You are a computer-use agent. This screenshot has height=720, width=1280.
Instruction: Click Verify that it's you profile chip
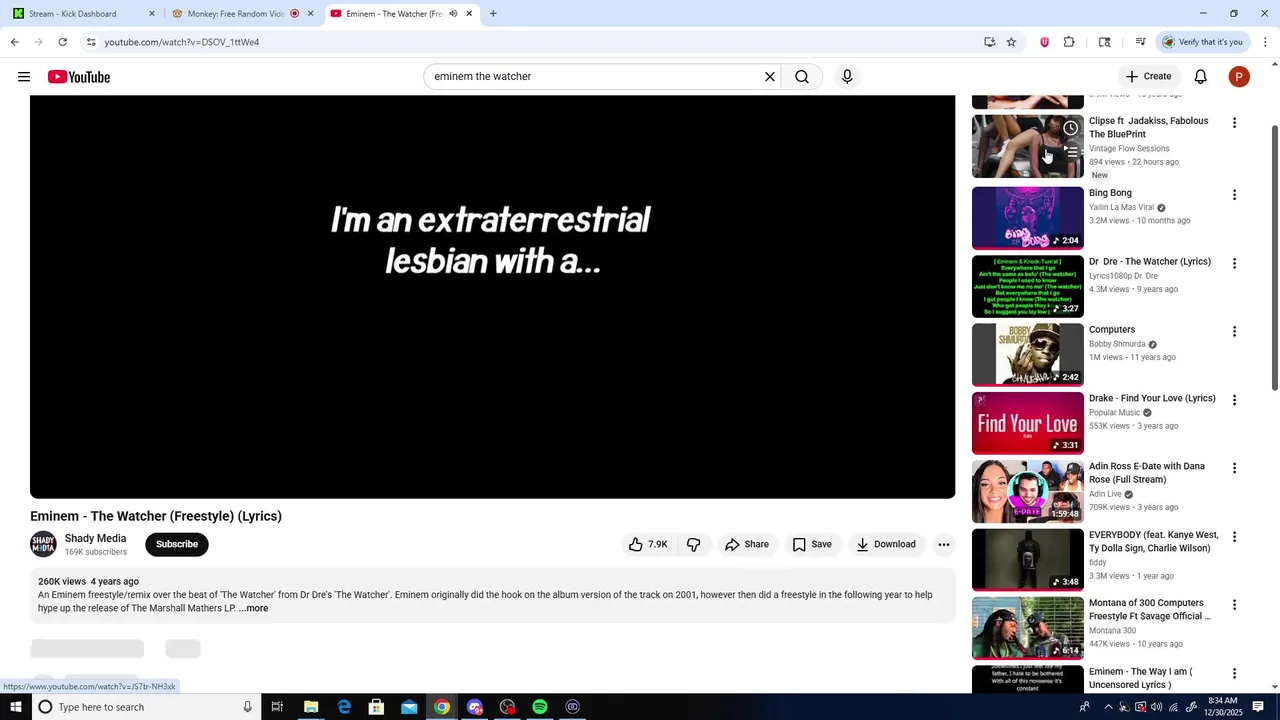pyautogui.click(x=1202, y=42)
